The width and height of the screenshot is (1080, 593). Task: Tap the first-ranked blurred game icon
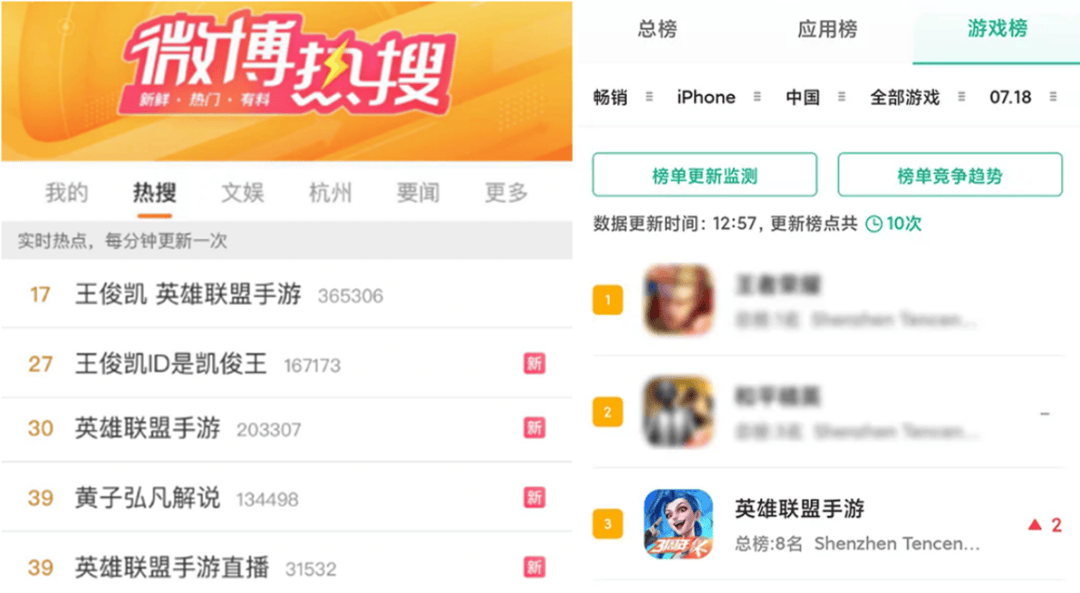pyautogui.click(x=678, y=300)
